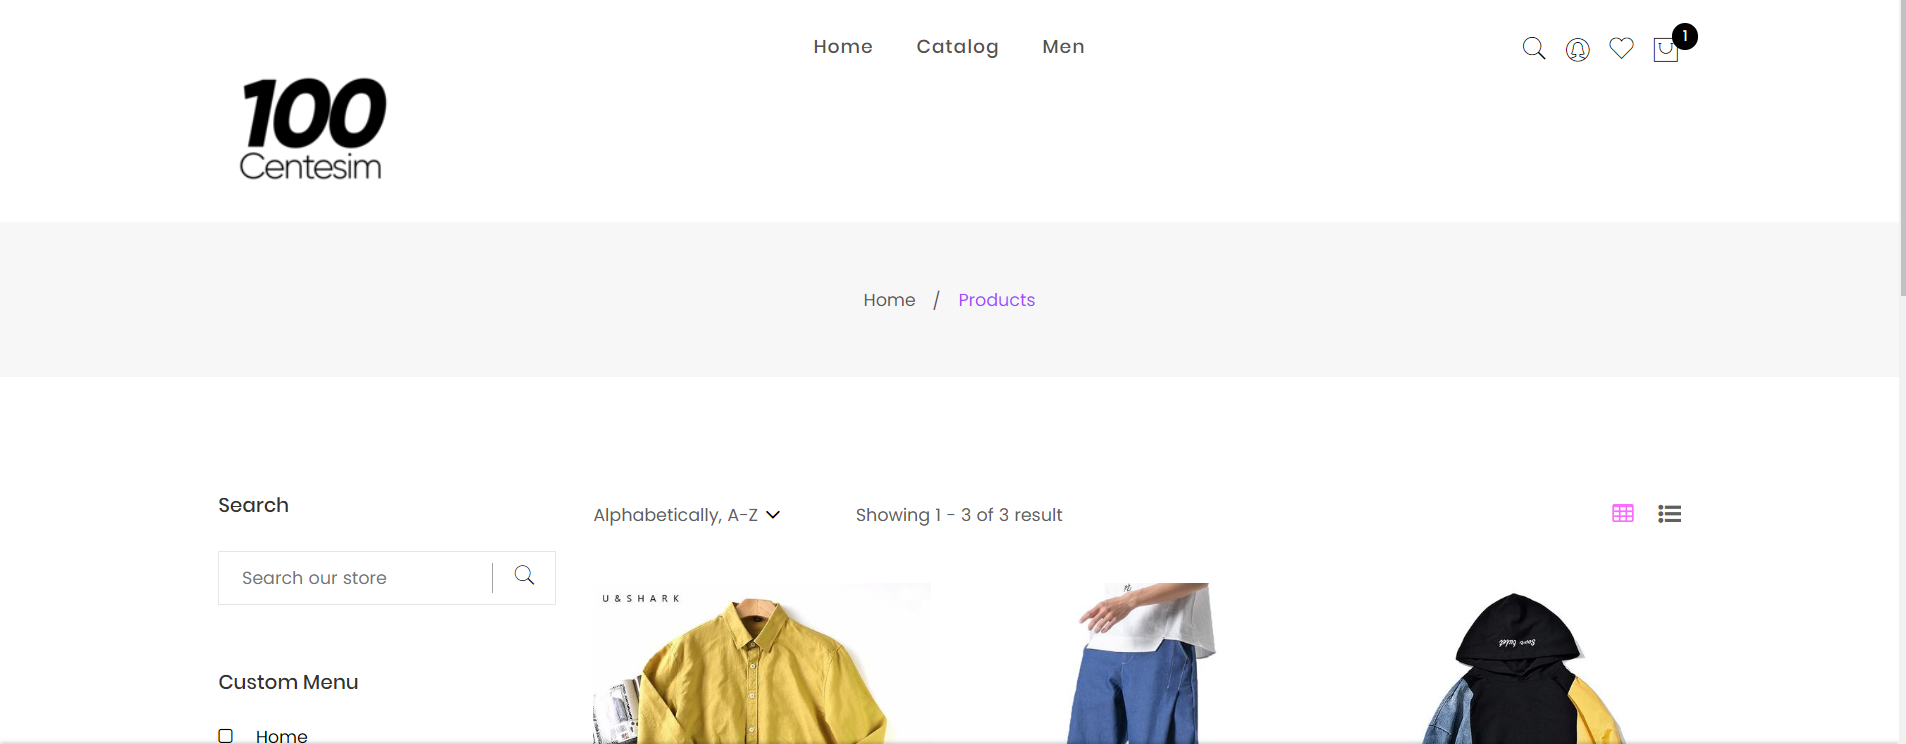Open the yellow shirt product thumbnail
Viewport: 1906px width, 744px height.
[762, 663]
